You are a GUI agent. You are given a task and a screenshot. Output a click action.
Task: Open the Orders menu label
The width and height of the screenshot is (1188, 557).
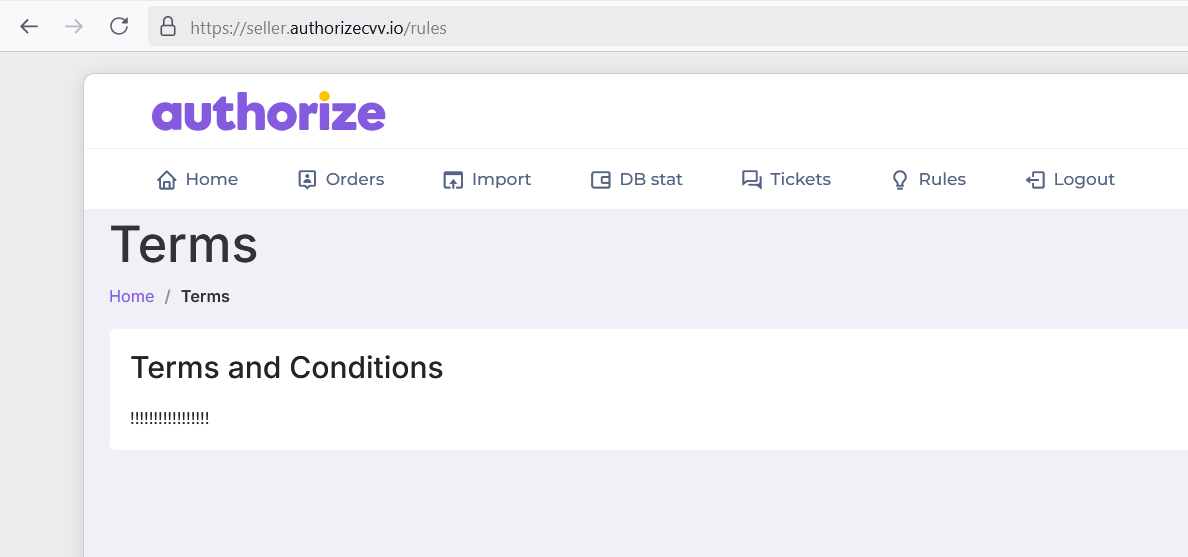355,180
